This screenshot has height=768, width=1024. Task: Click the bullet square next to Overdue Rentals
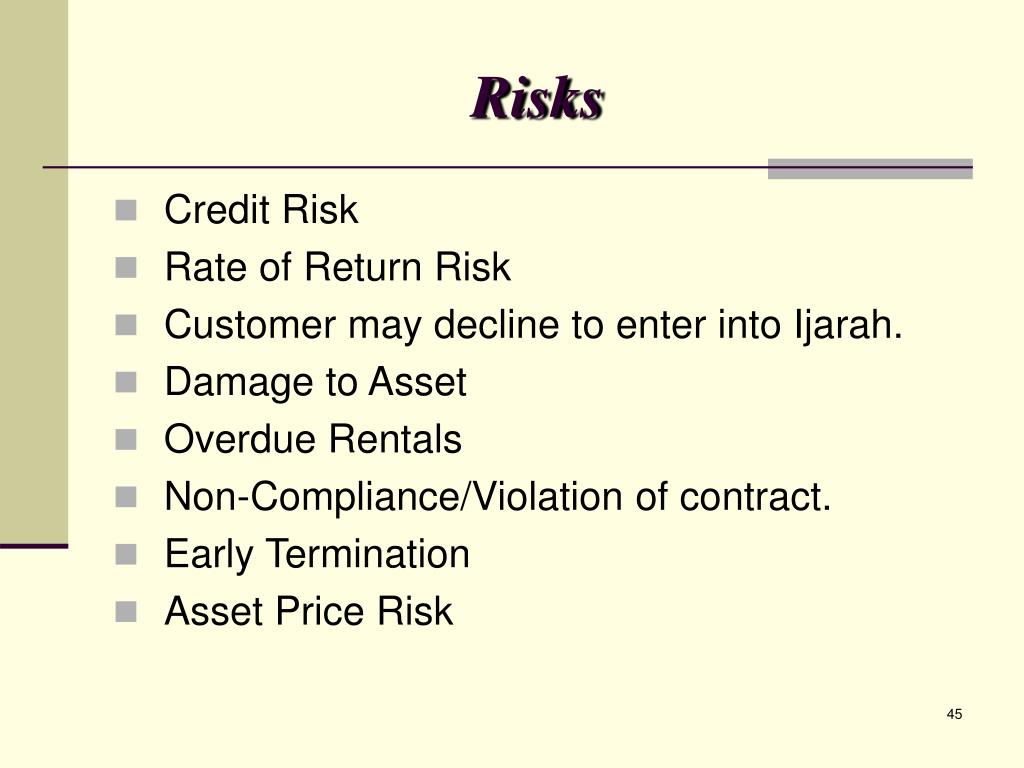(126, 440)
